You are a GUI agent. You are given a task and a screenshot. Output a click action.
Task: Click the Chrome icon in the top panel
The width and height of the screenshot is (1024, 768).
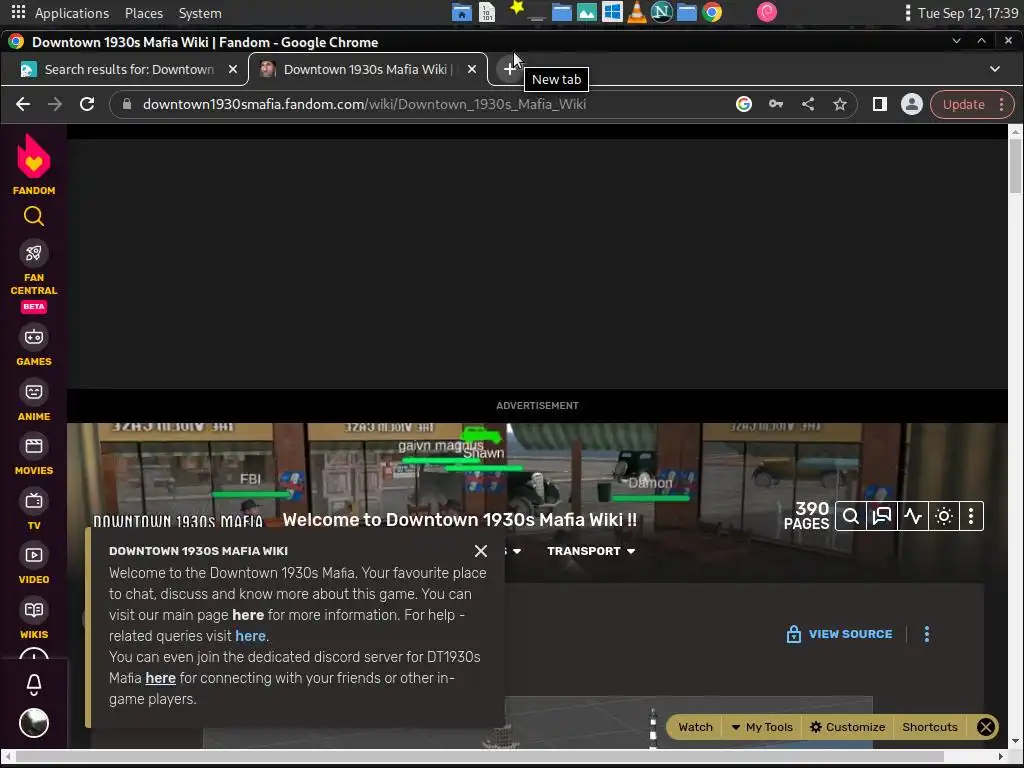pyautogui.click(x=712, y=12)
